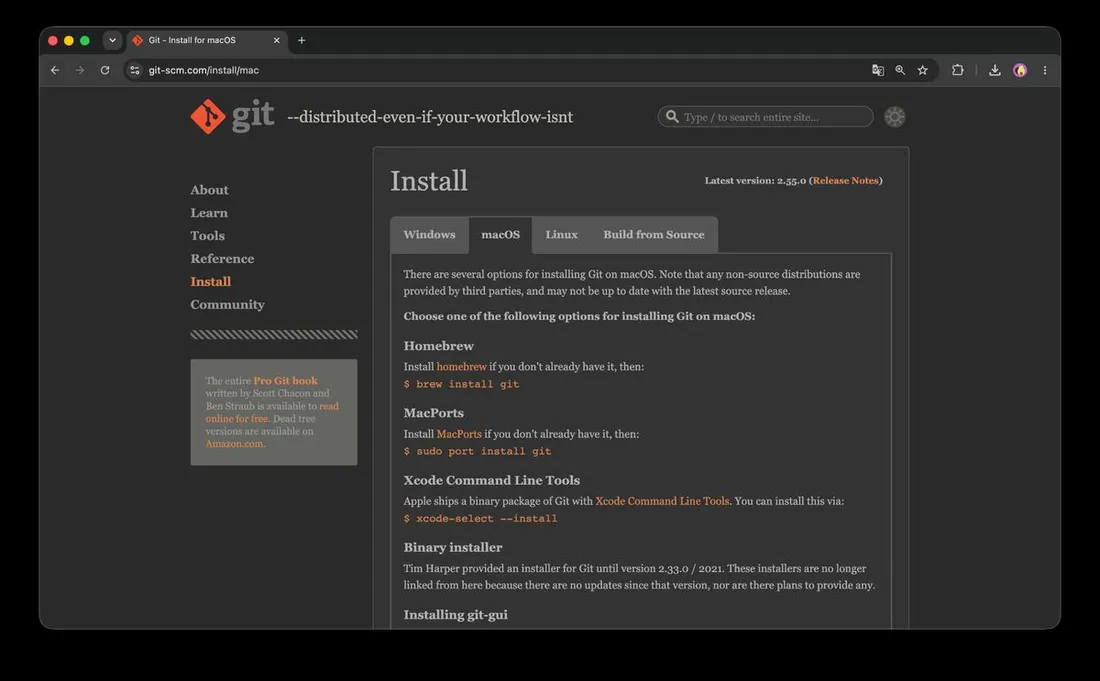Click the zoom magnifier icon in address bar
Image resolution: width=1100 pixels, height=681 pixels.
pos(900,70)
